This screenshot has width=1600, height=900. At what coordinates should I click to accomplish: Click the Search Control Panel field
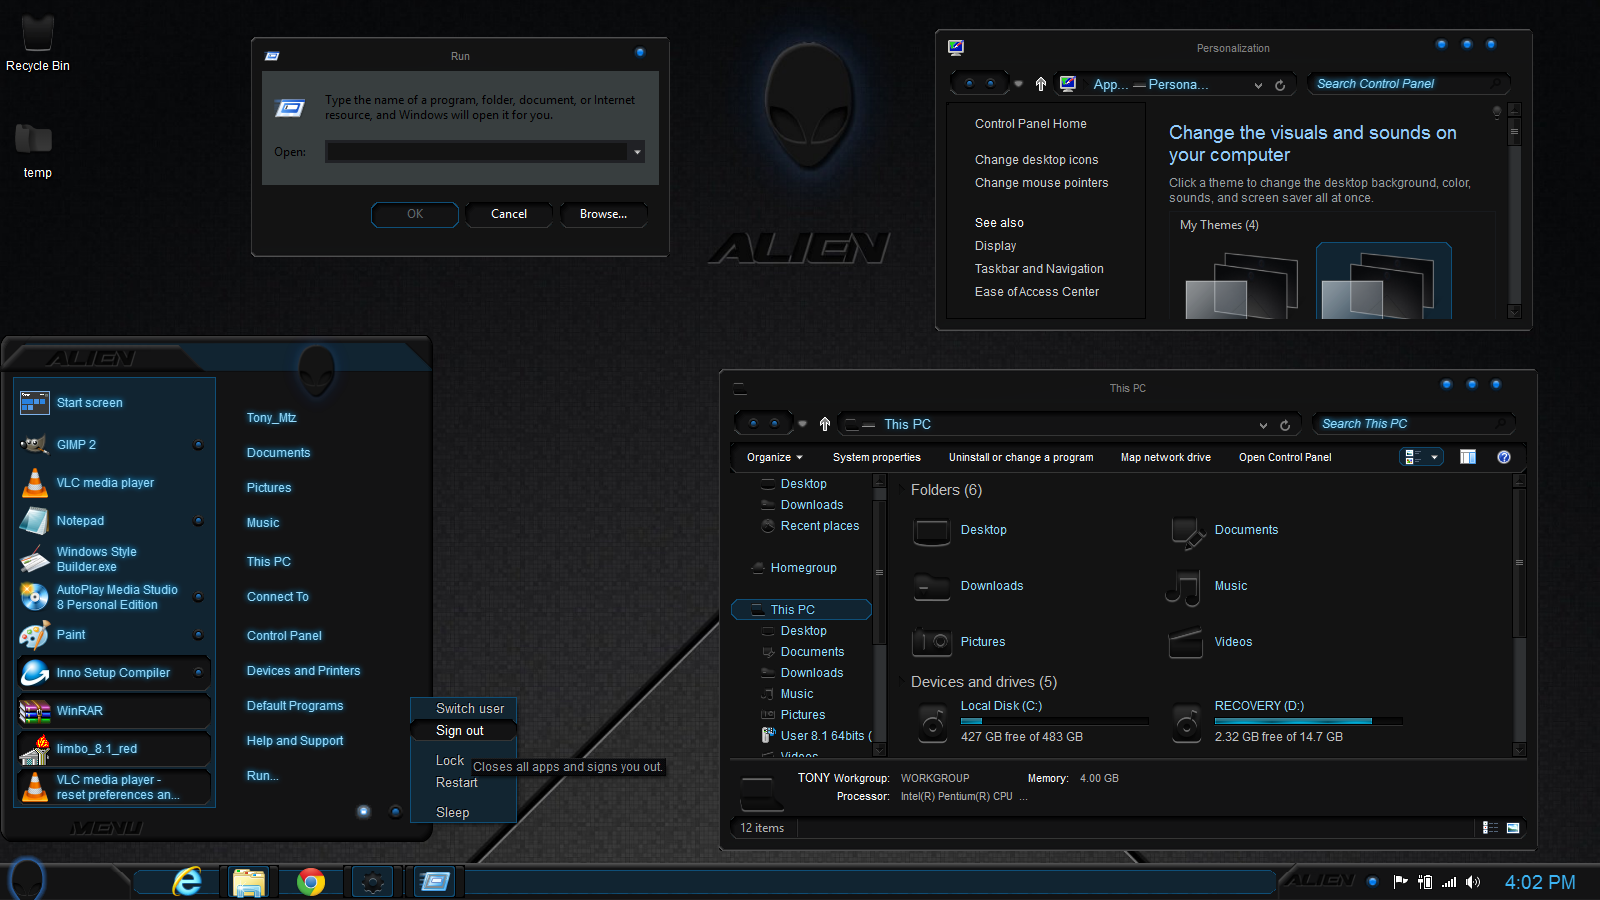tap(1400, 84)
